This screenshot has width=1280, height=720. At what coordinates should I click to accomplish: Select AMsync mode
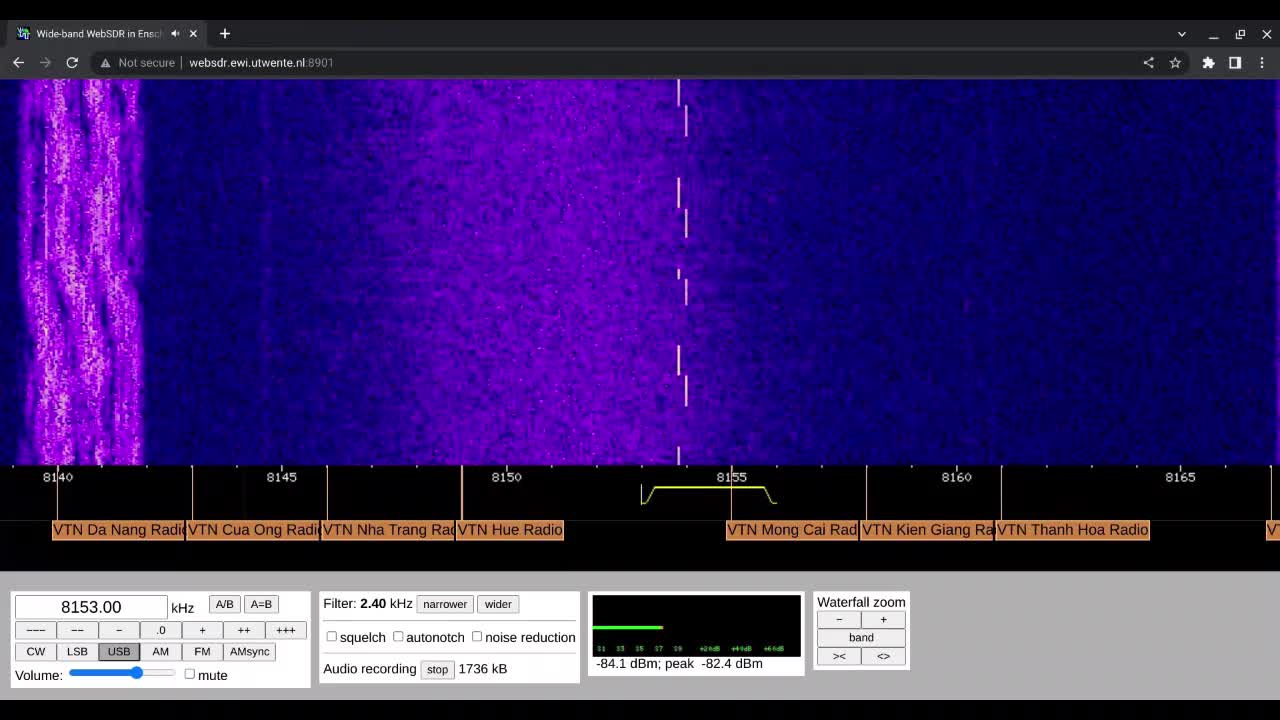pyautogui.click(x=250, y=651)
